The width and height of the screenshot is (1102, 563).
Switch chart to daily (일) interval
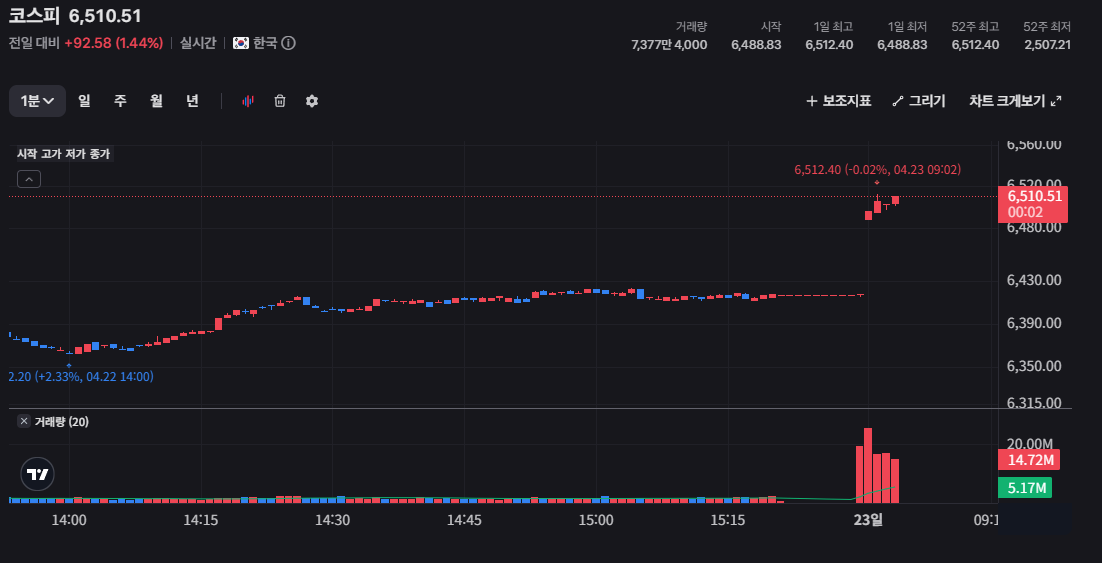[84, 101]
